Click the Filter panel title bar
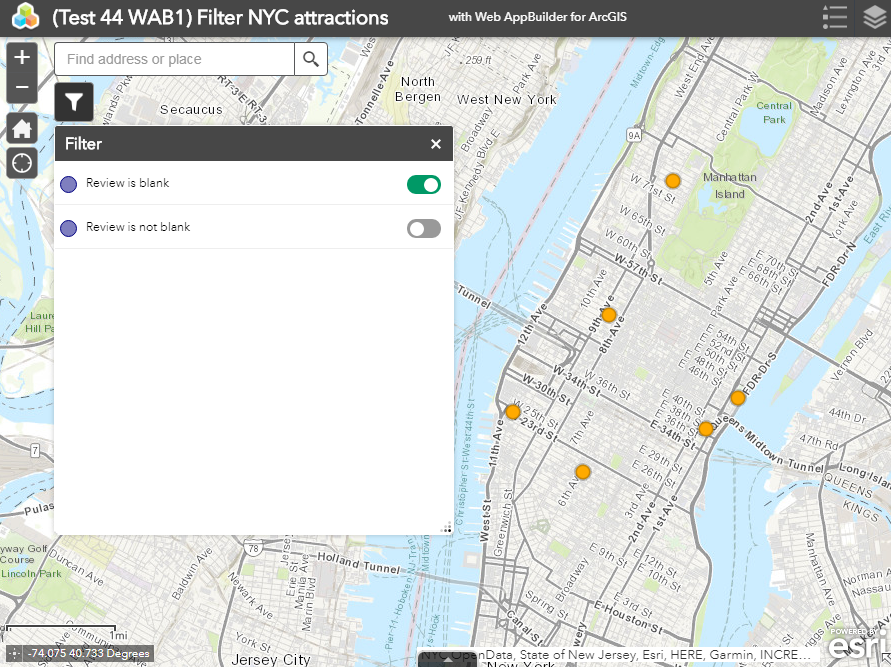This screenshot has width=891, height=667. pos(253,144)
